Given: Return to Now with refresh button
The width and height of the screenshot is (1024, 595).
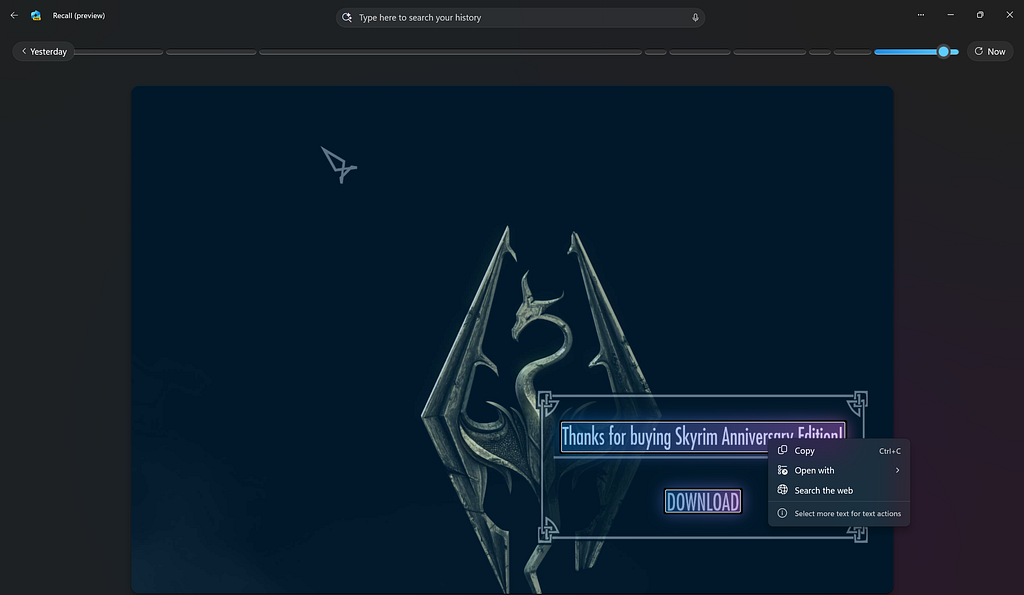Looking at the screenshot, I should click(x=990, y=52).
